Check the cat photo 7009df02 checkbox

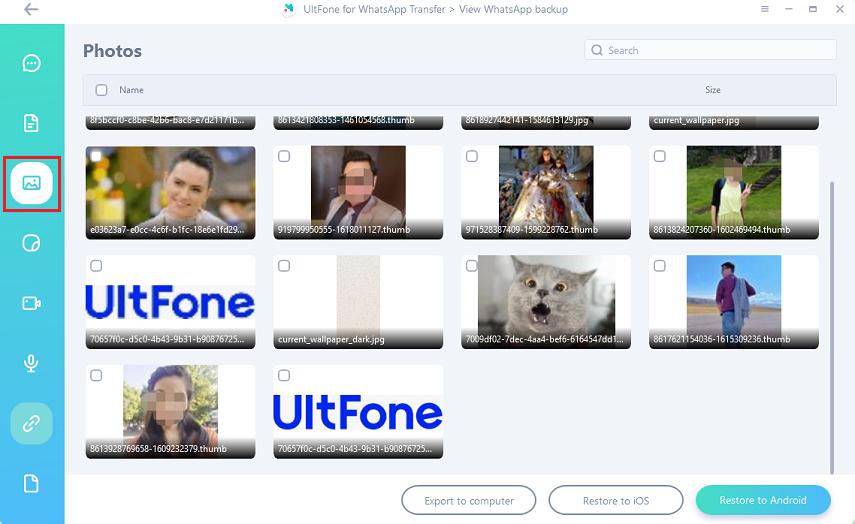click(x=472, y=266)
